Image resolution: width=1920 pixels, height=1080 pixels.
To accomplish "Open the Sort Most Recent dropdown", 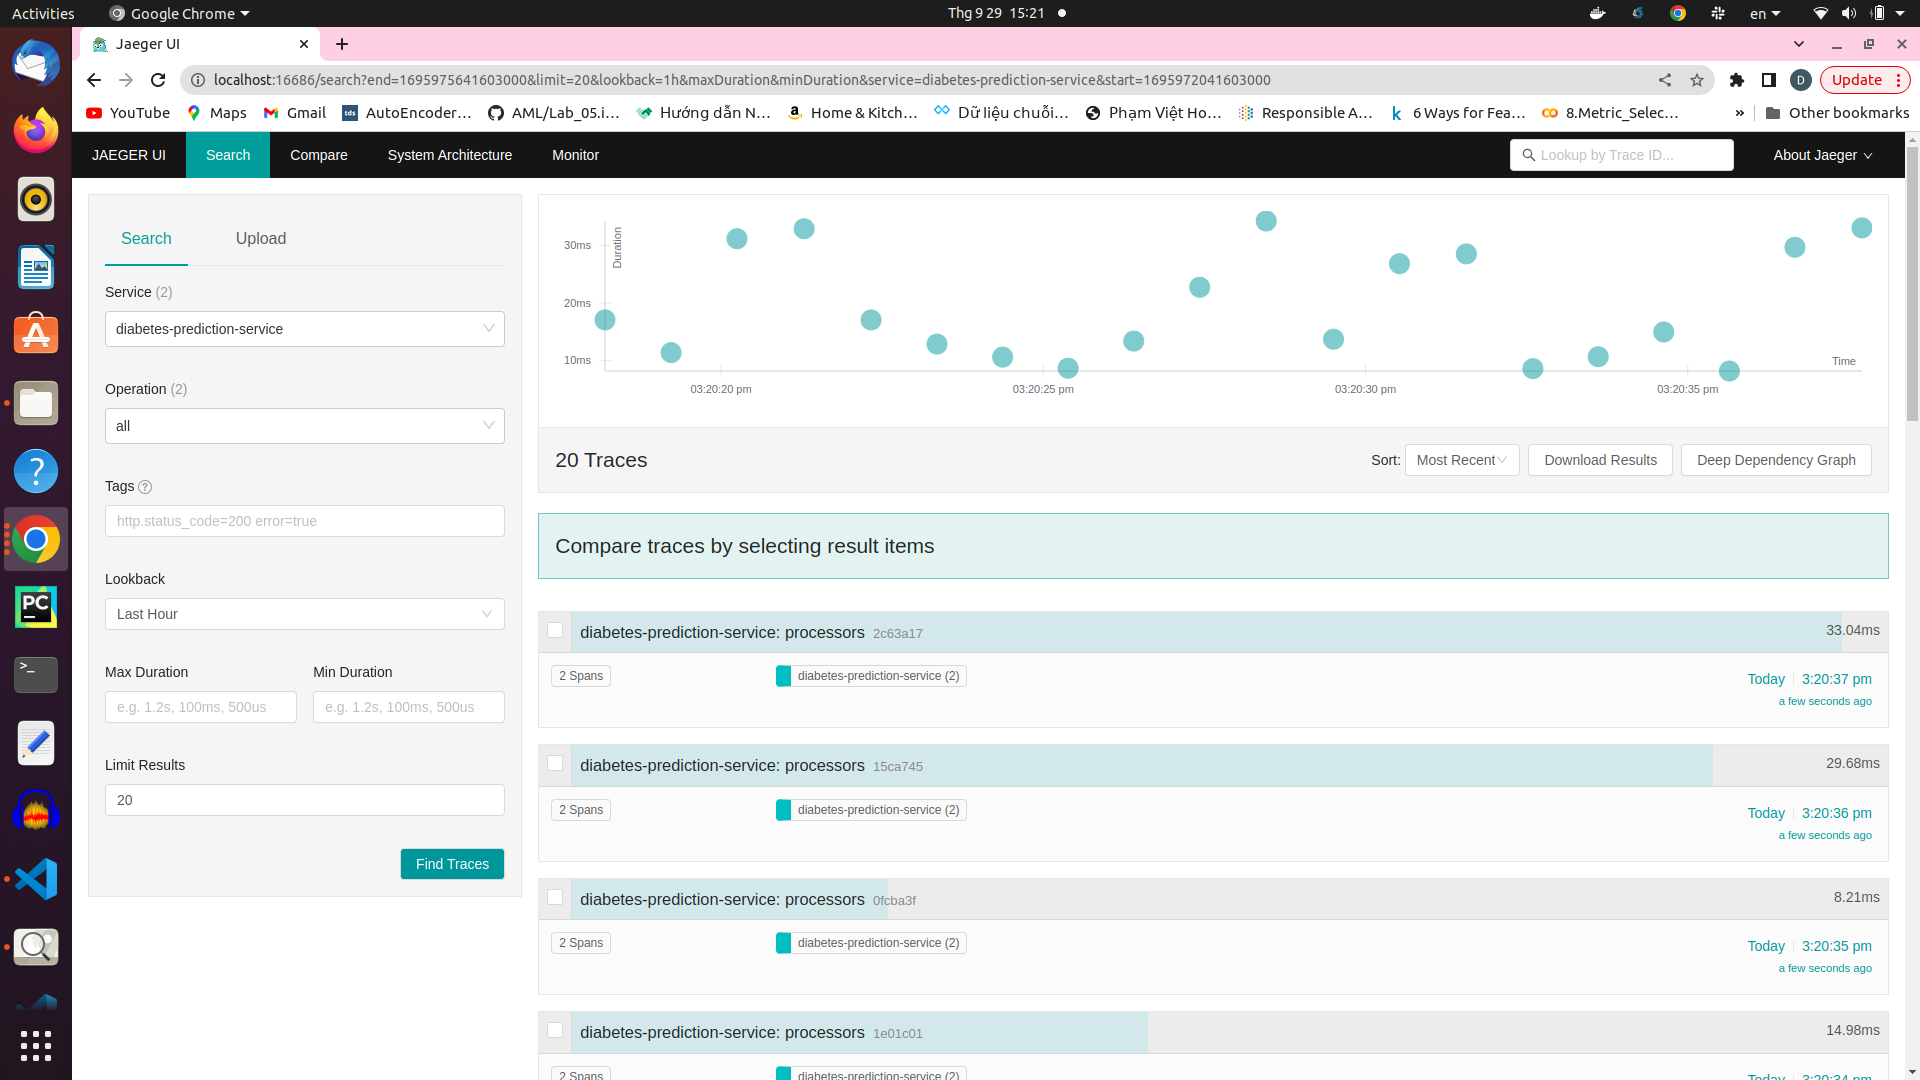I will point(1461,460).
